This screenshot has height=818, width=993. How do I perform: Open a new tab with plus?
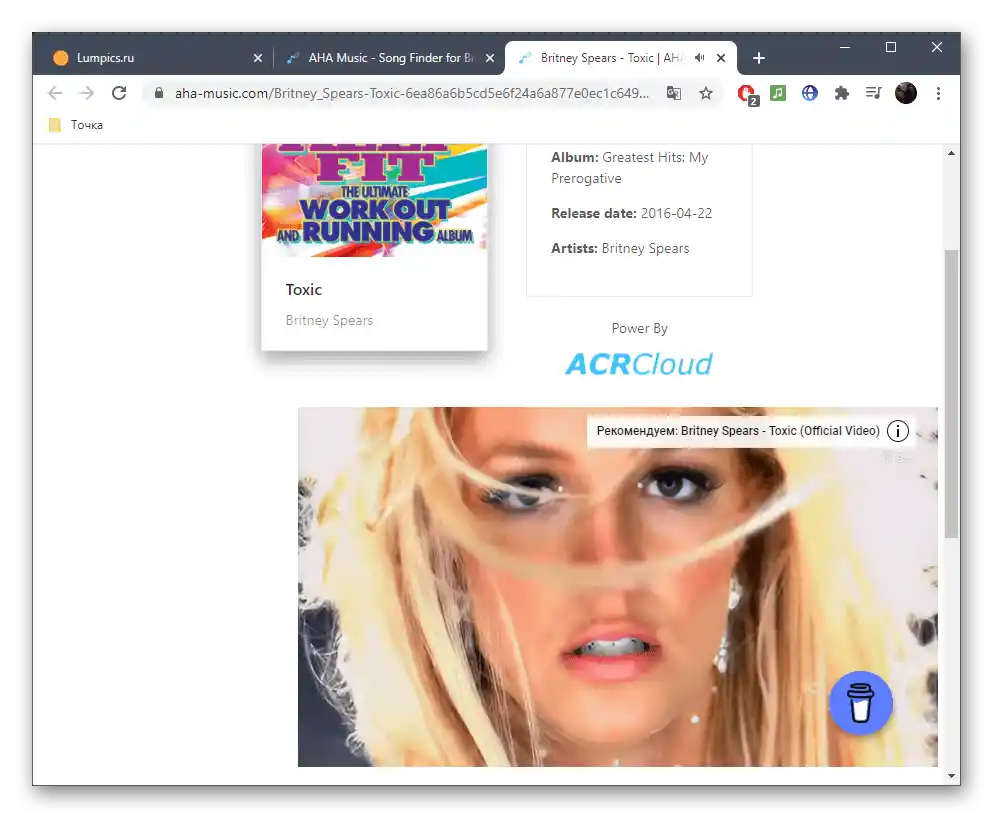click(x=759, y=58)
